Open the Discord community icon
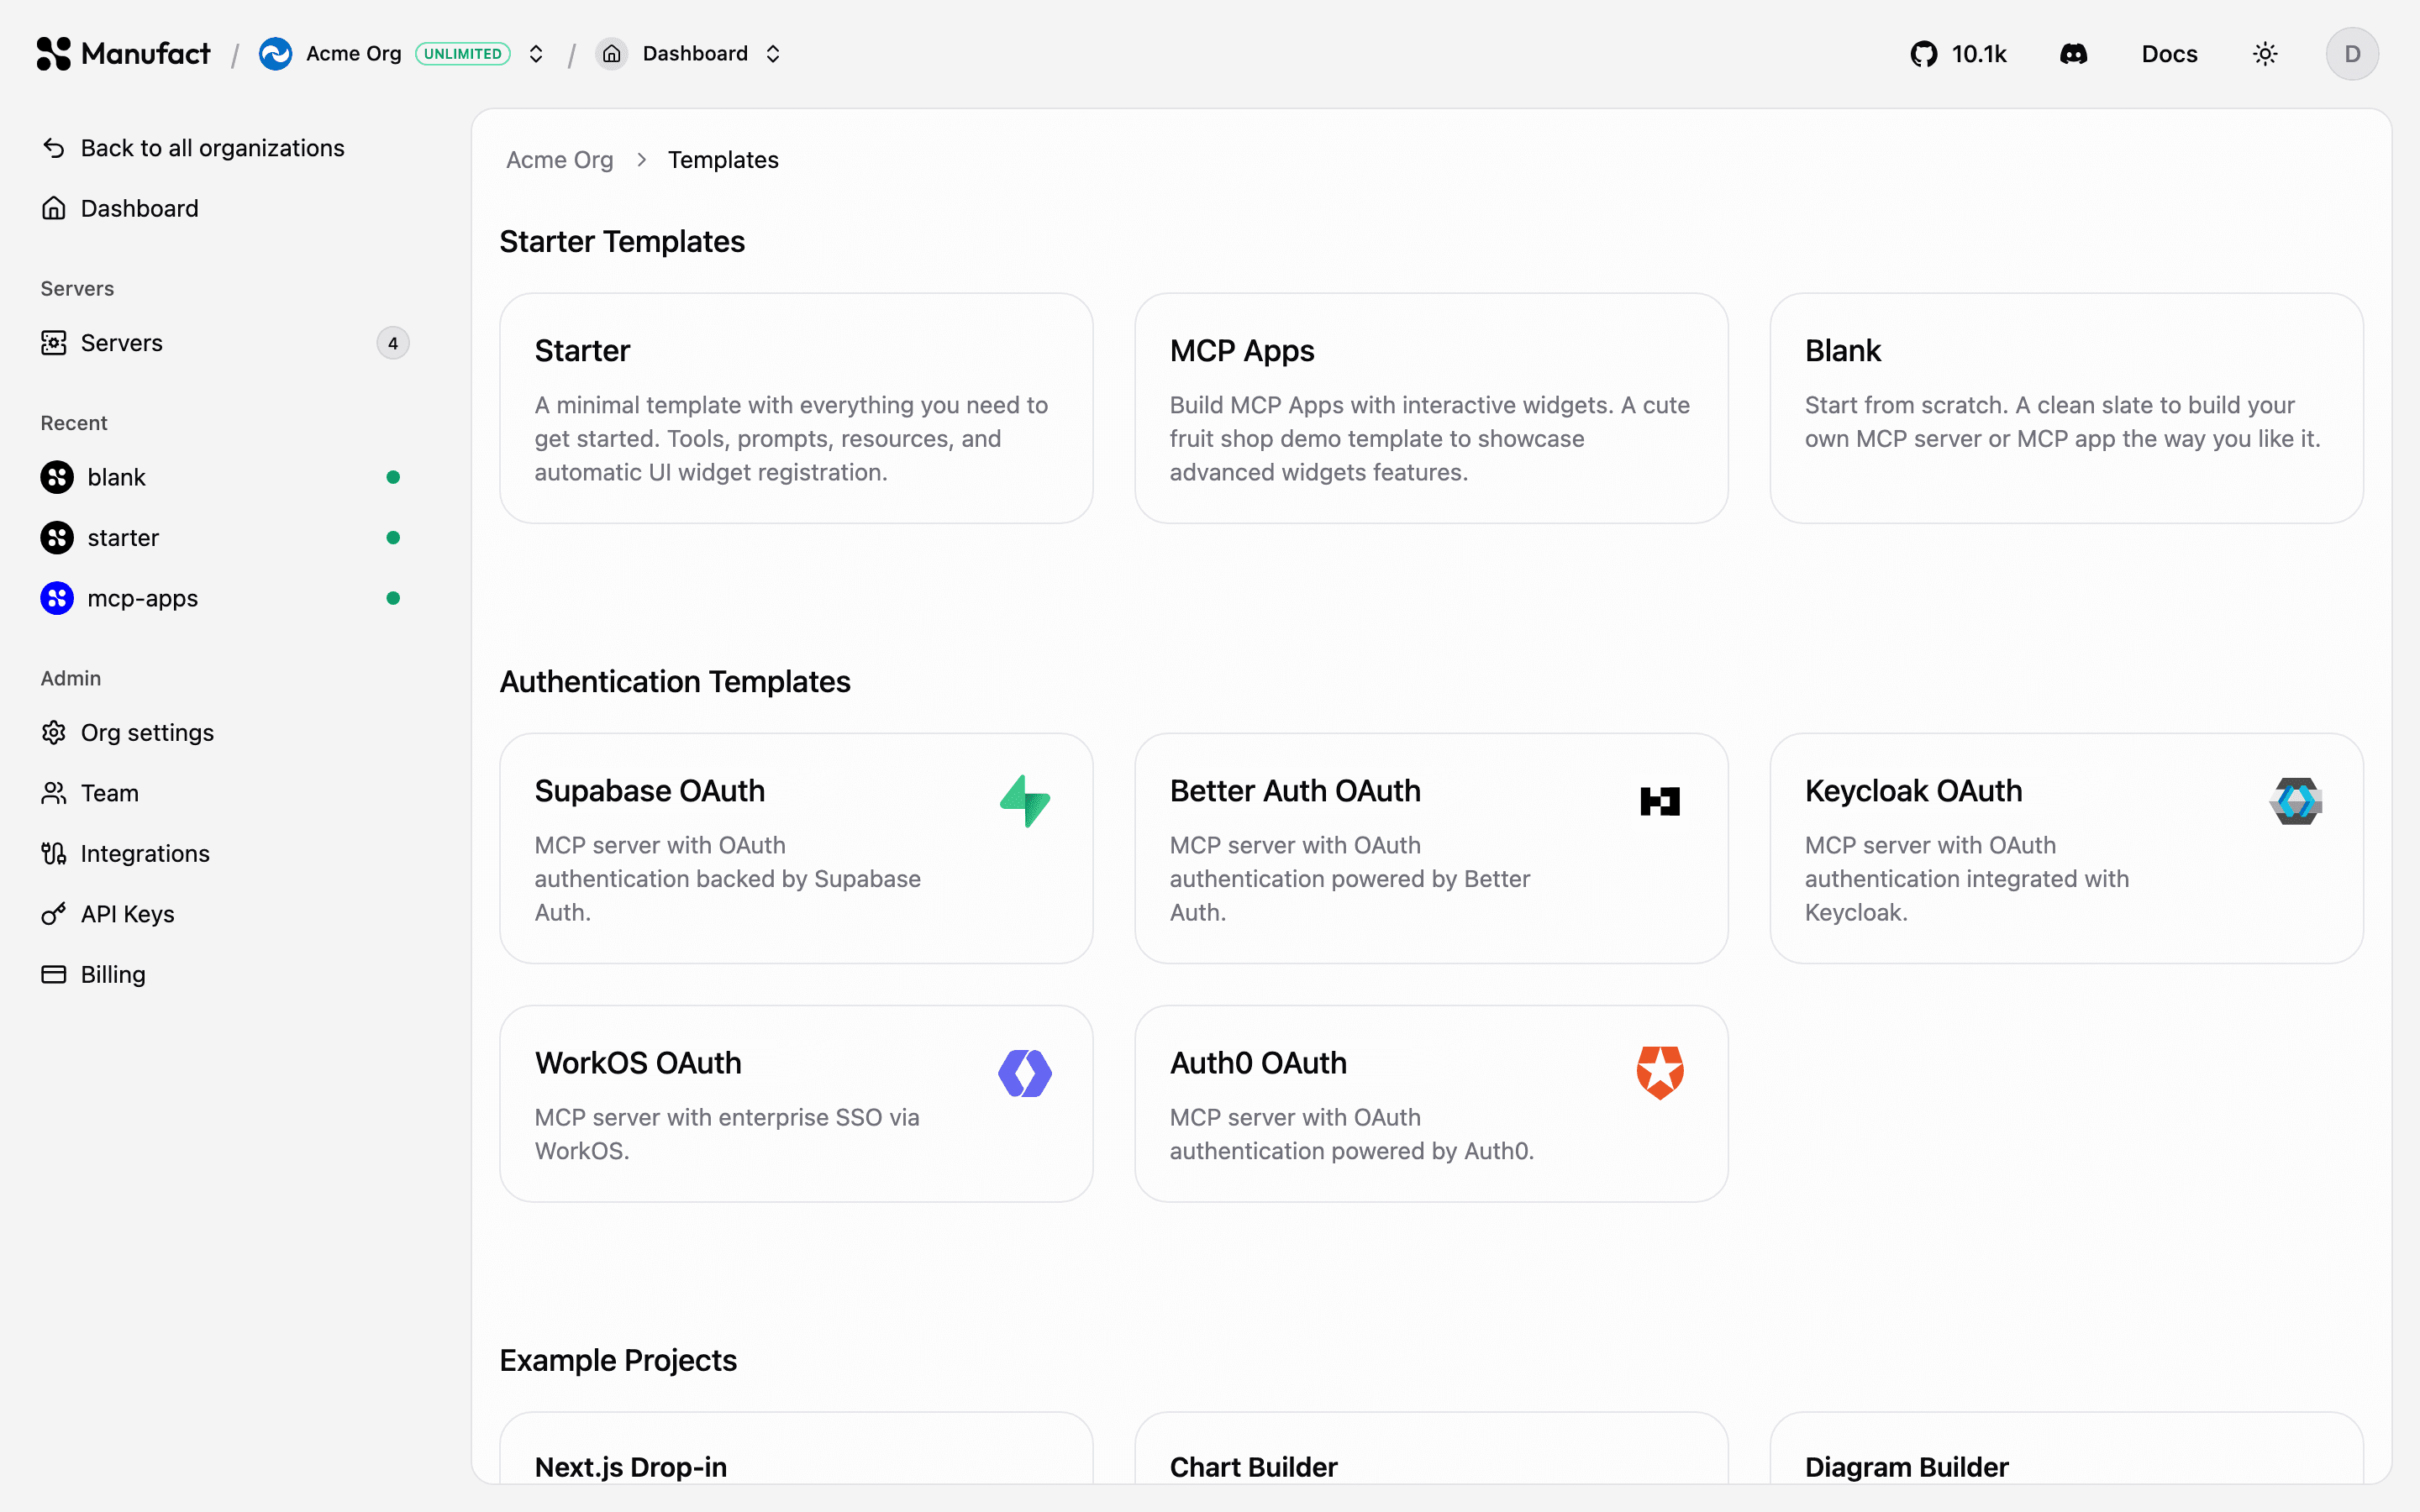 [2074, 54]
